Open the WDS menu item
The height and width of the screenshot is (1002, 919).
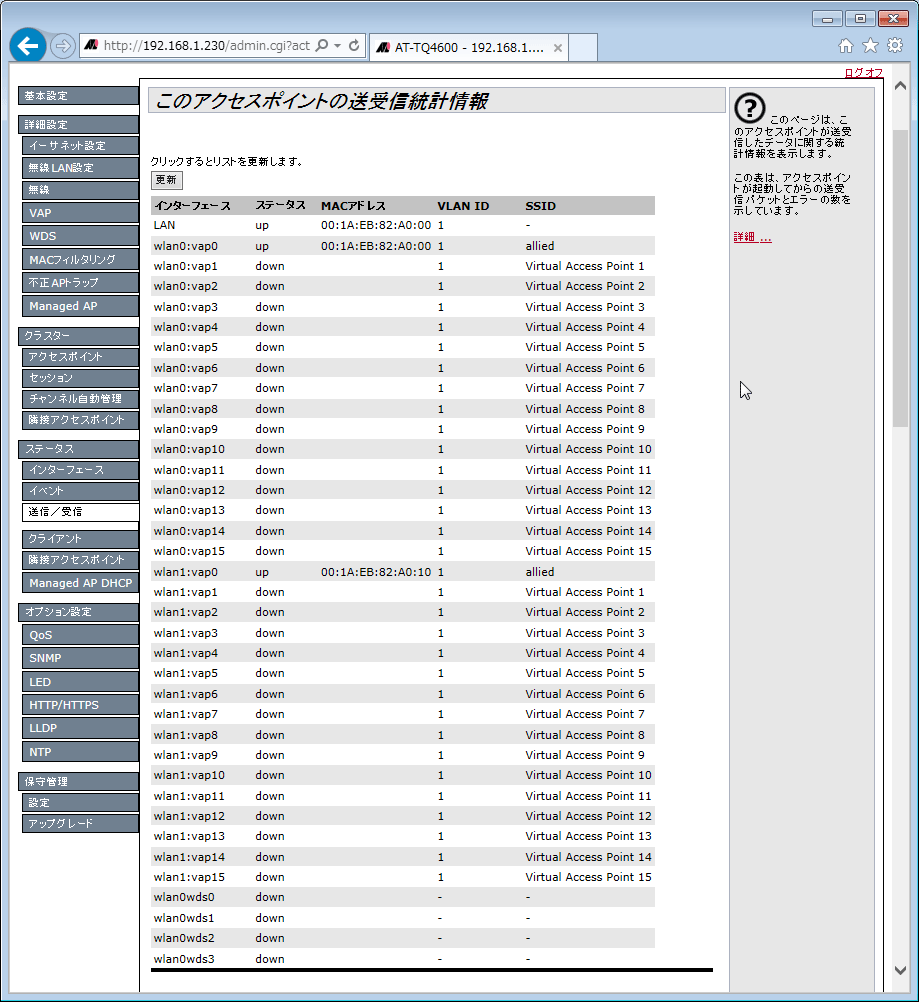[80, 236]
